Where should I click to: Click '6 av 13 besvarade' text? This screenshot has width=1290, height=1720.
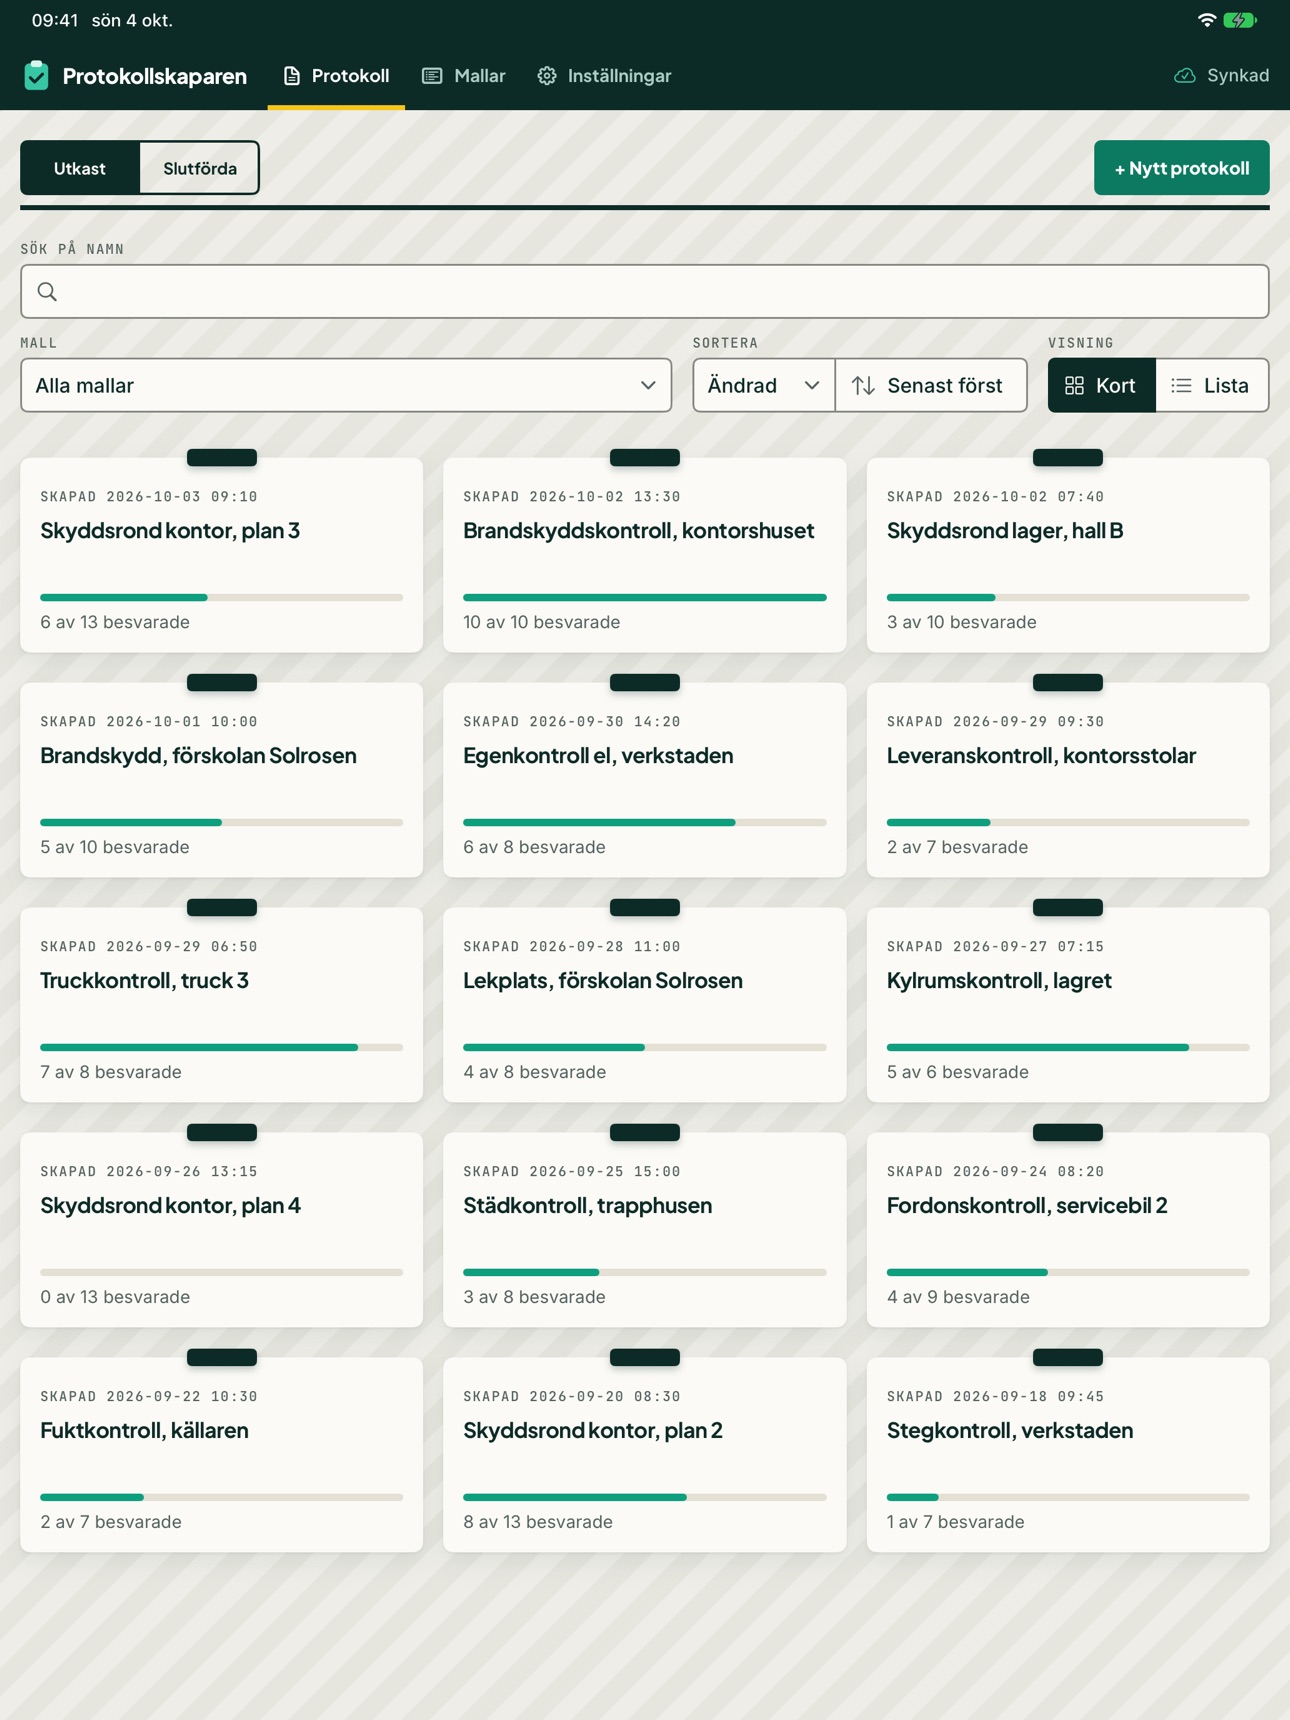coord(115,622)
